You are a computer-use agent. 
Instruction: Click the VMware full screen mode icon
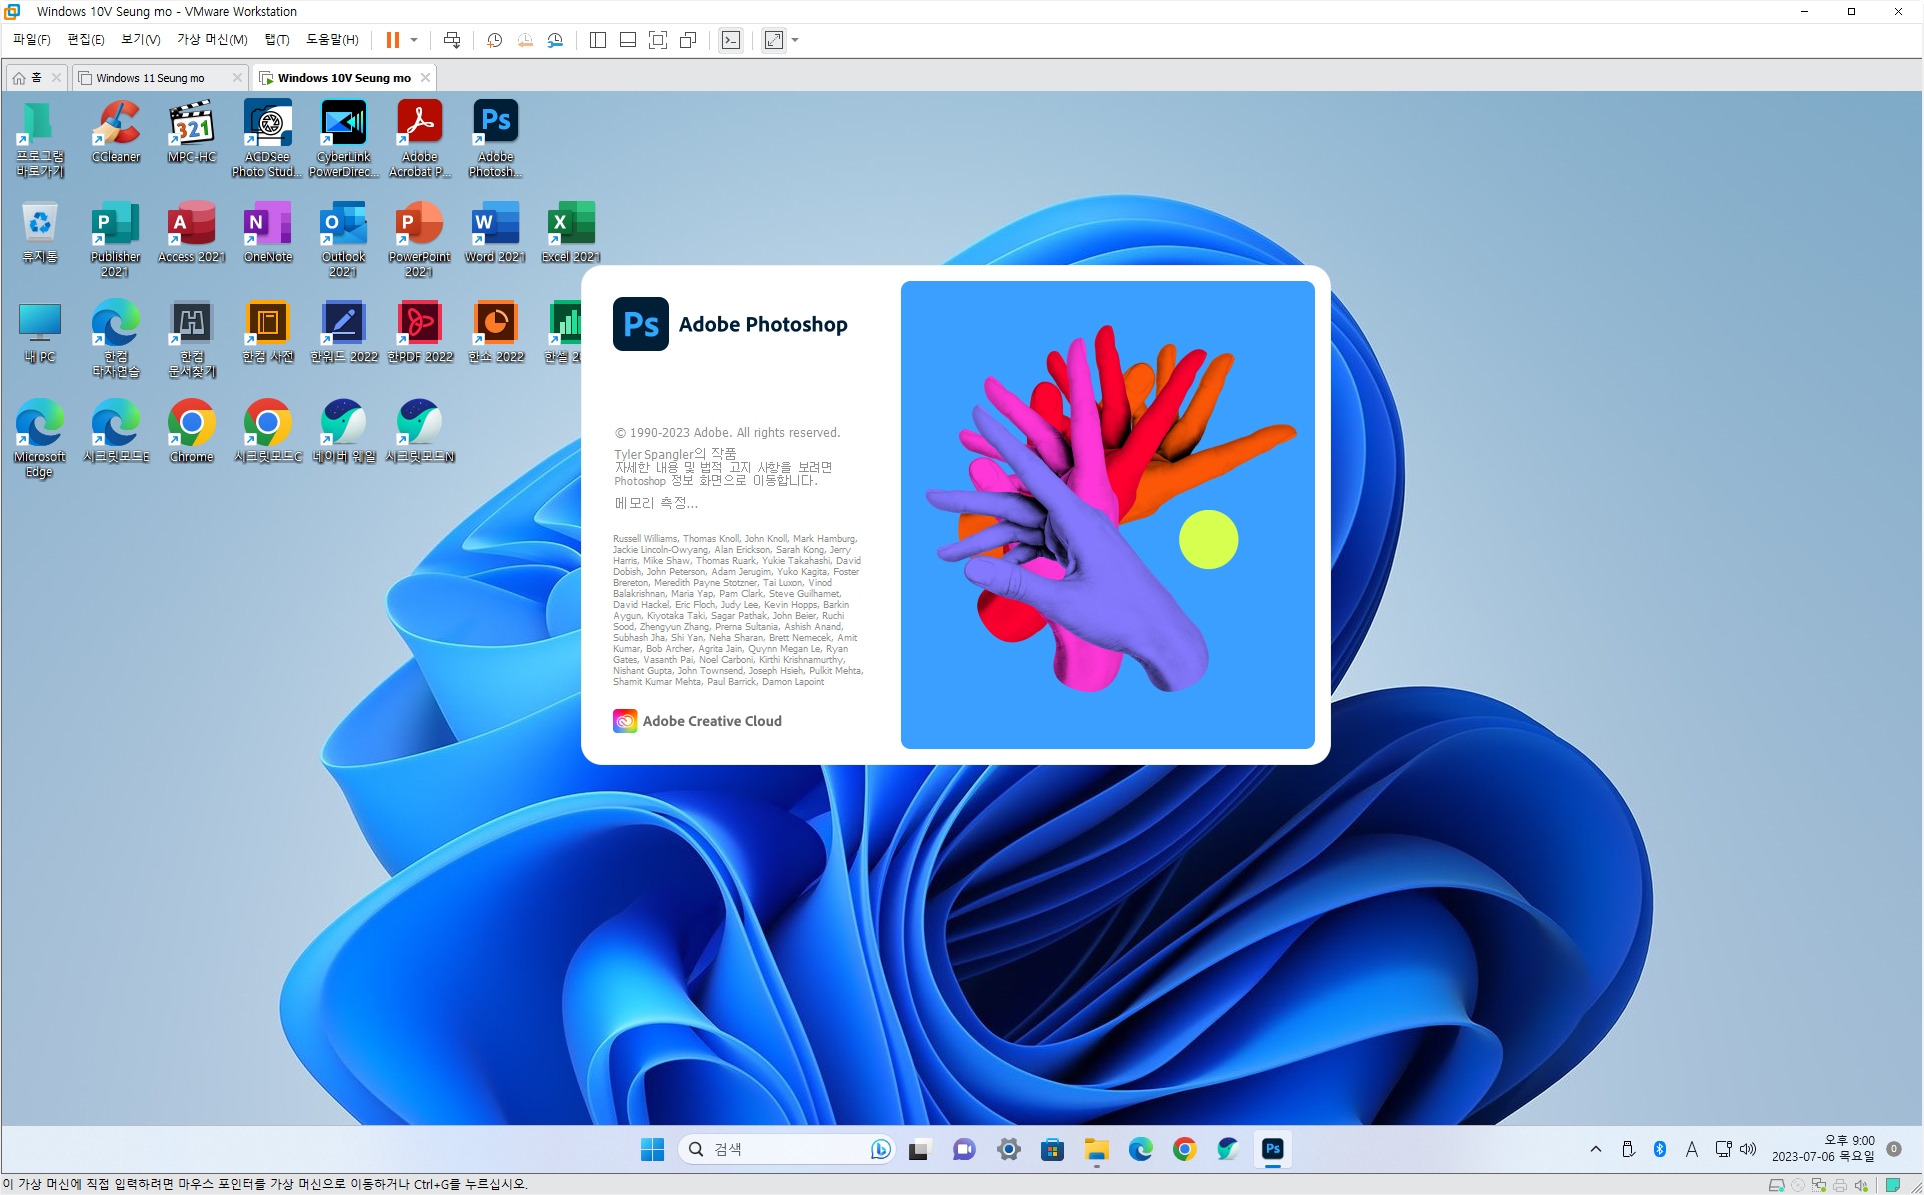pos(658,40)
